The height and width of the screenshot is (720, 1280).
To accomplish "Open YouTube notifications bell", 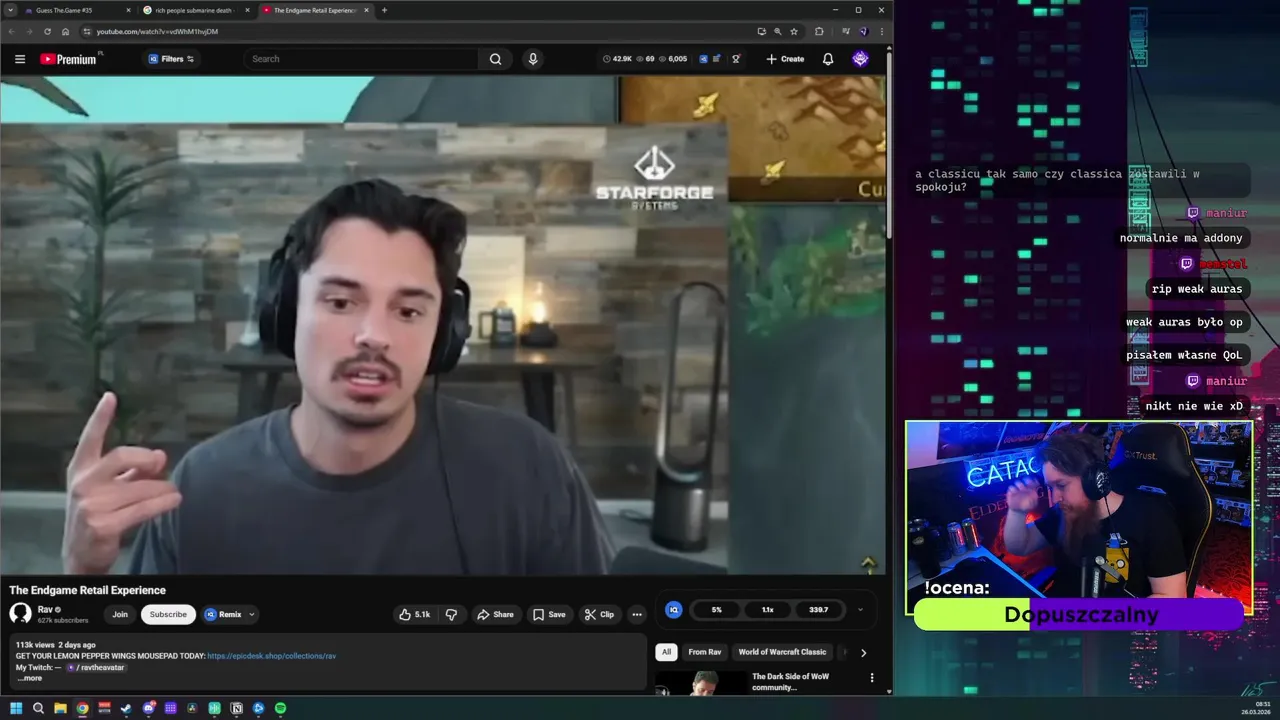I will click(x=828, y=59).
